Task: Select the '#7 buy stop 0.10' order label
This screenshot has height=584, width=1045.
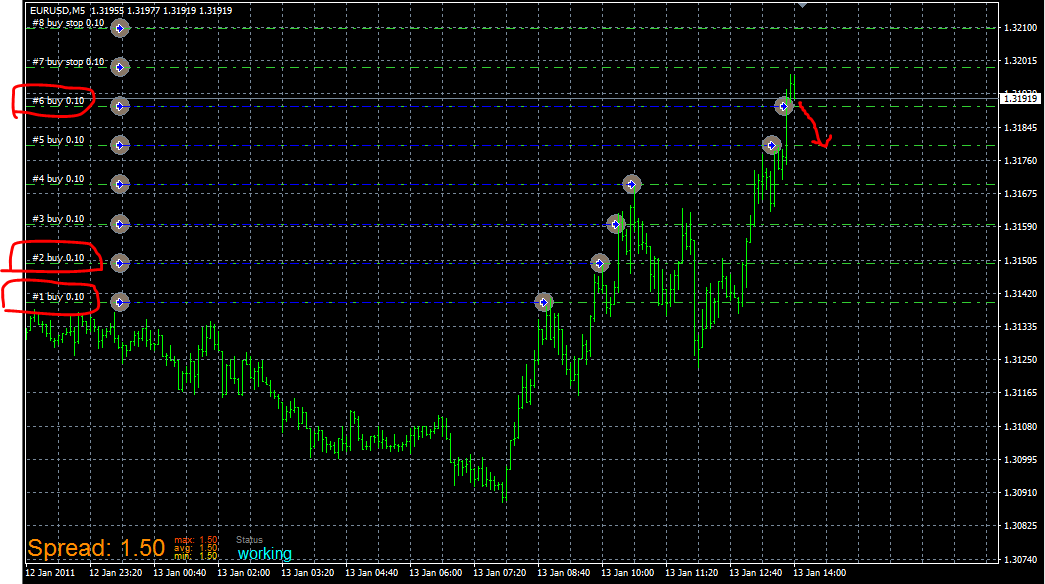Action: click(x=68, y=62)
